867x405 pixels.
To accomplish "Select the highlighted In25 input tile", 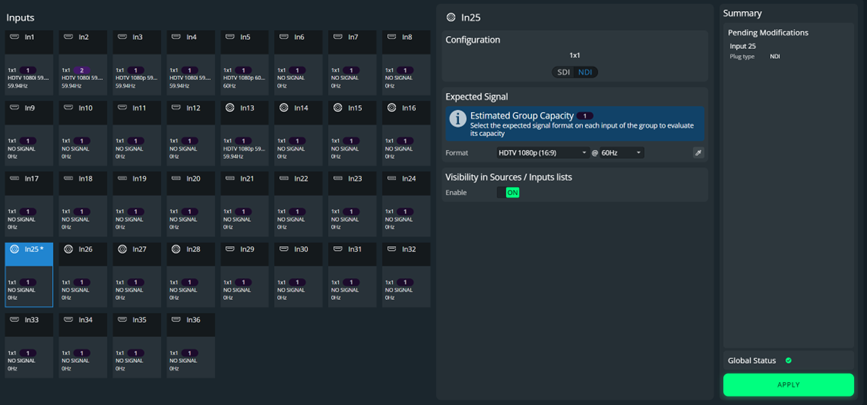I will pos(29,273).
